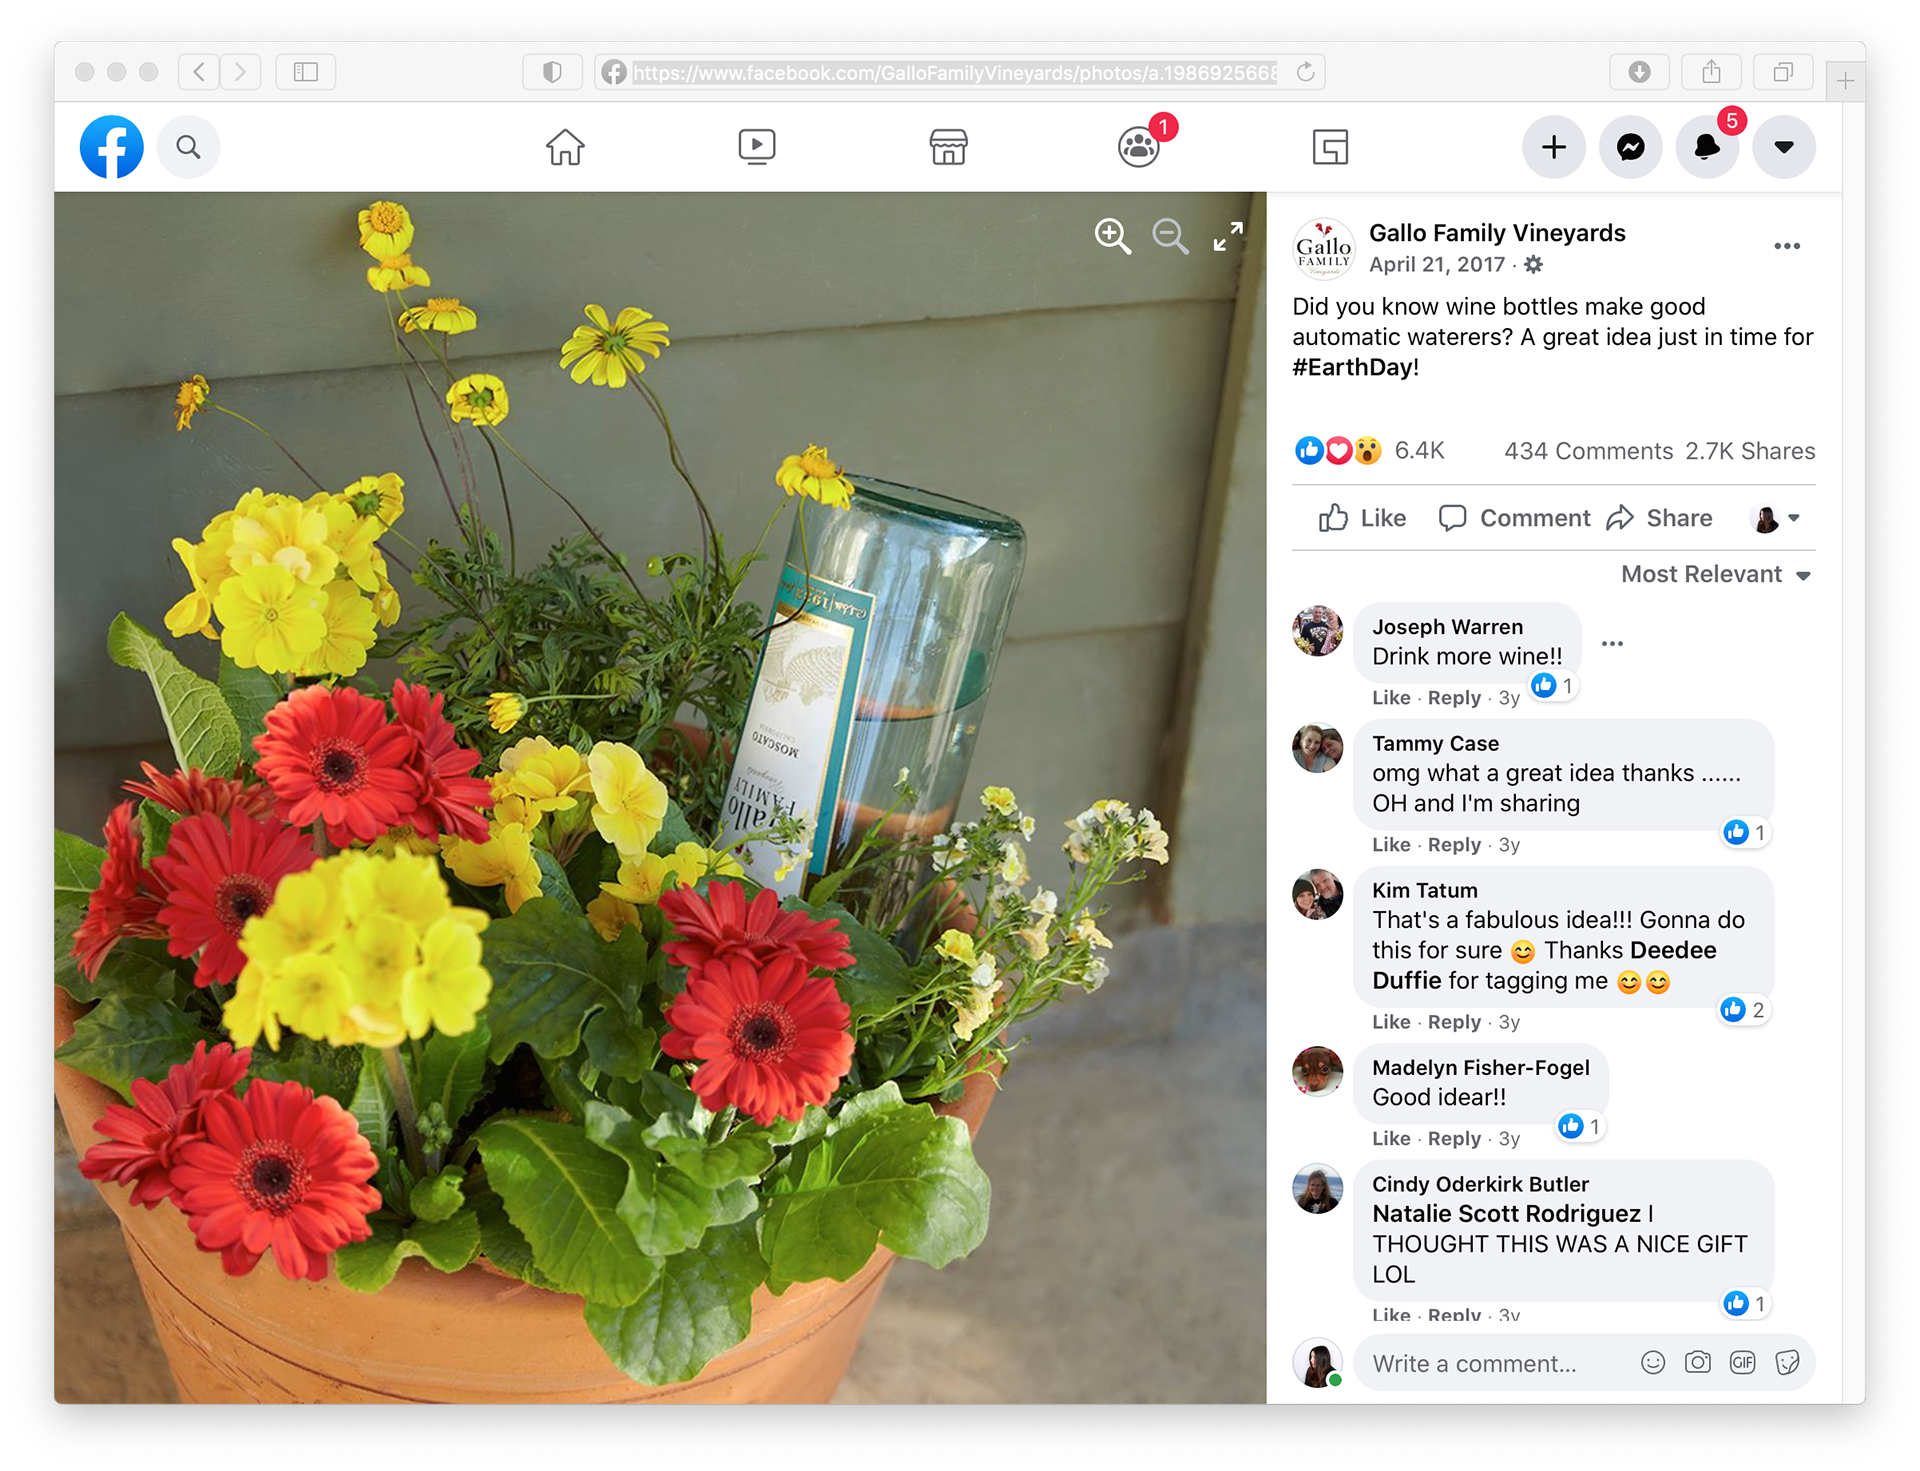This screenshot has height=1471, width=1920.
Task: View reactions on Madelyn Fisher-Fogel's comment
Action: 1581,1127
